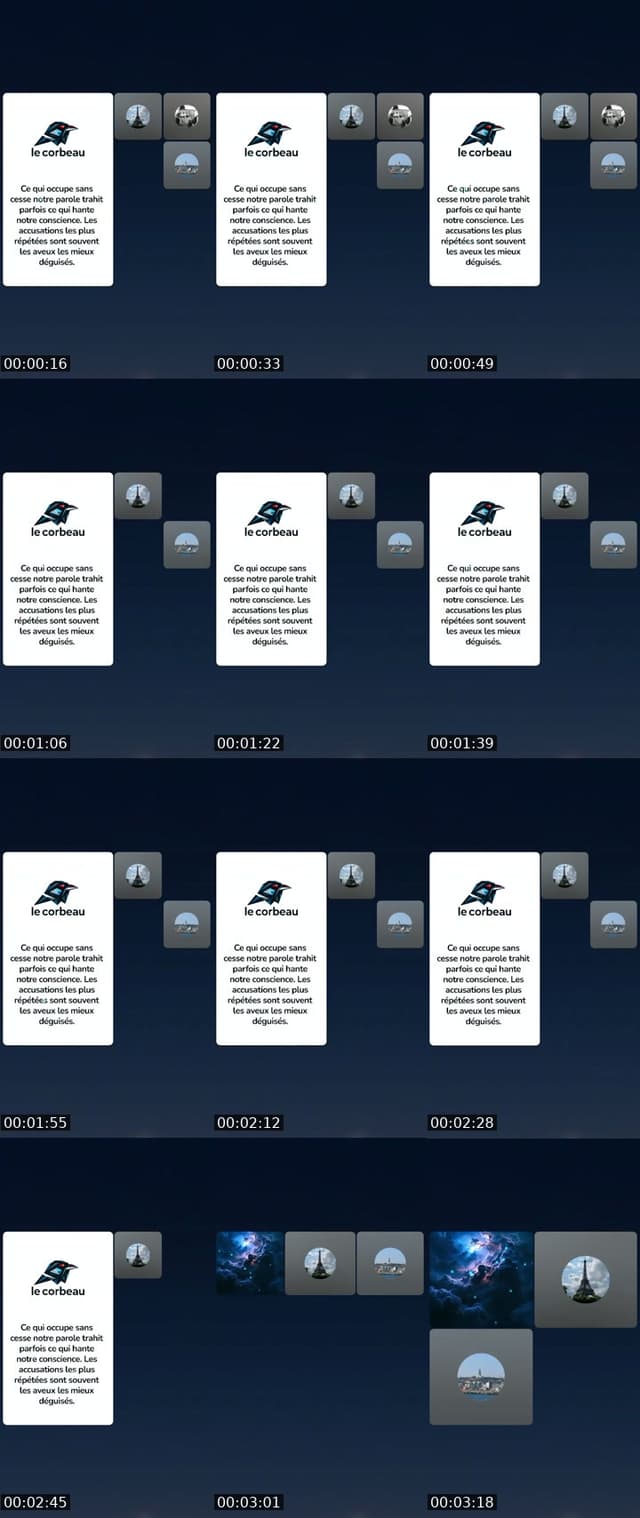Click the 00:01:55 timestamp label
Viewport: 640px width, 1518px height.
coord(36,1123)
